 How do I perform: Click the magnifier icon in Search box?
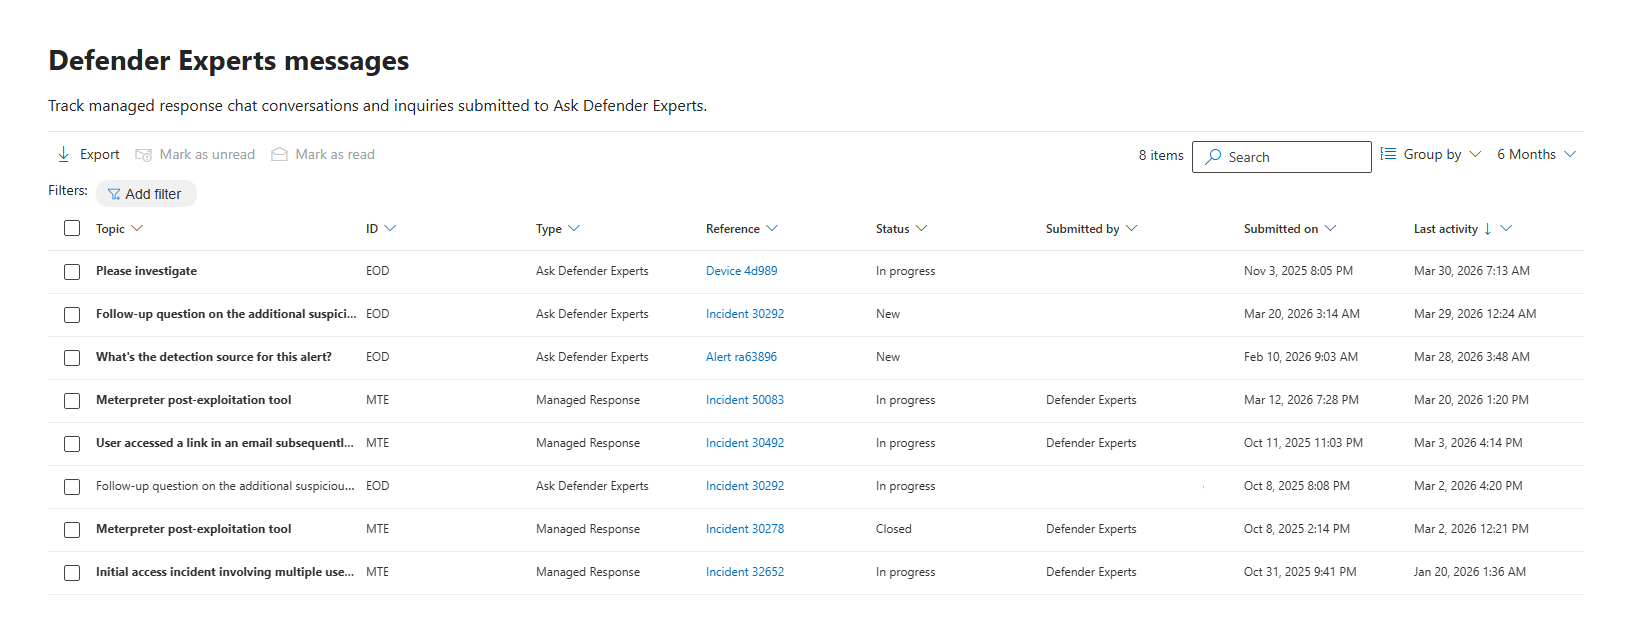click(1213, 157)
